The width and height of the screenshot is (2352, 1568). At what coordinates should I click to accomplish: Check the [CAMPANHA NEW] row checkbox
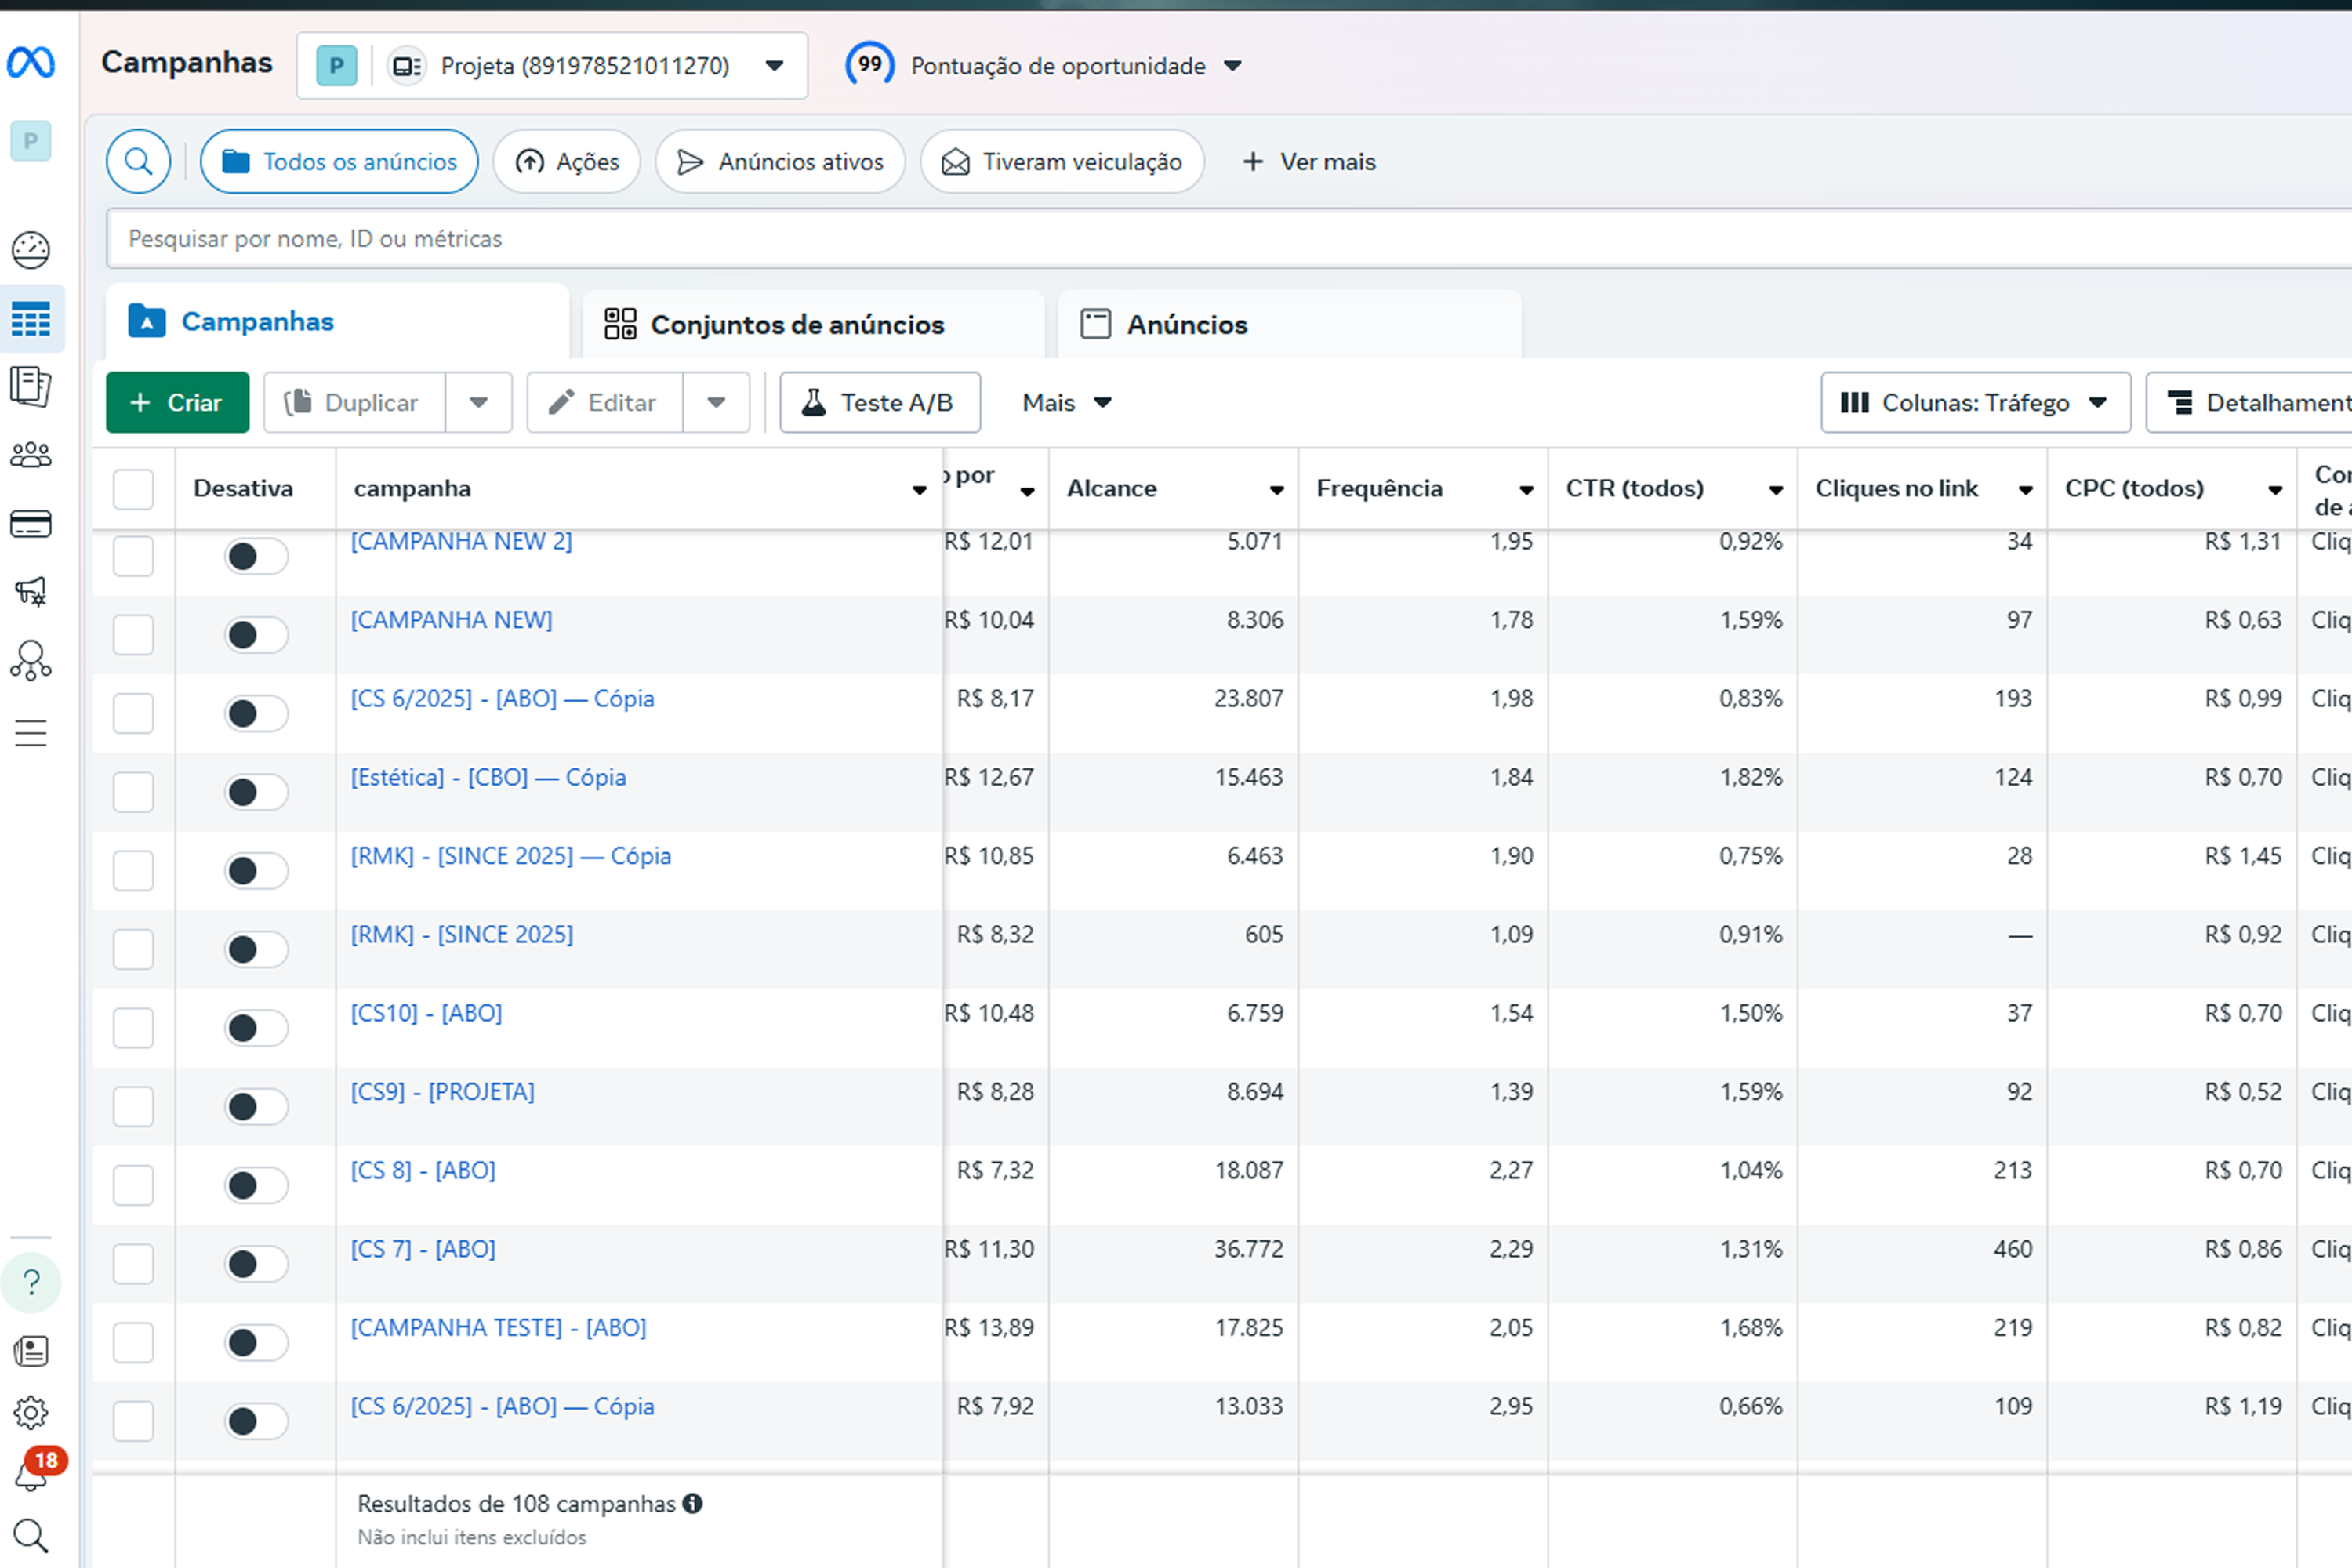[x=133, y=635]
